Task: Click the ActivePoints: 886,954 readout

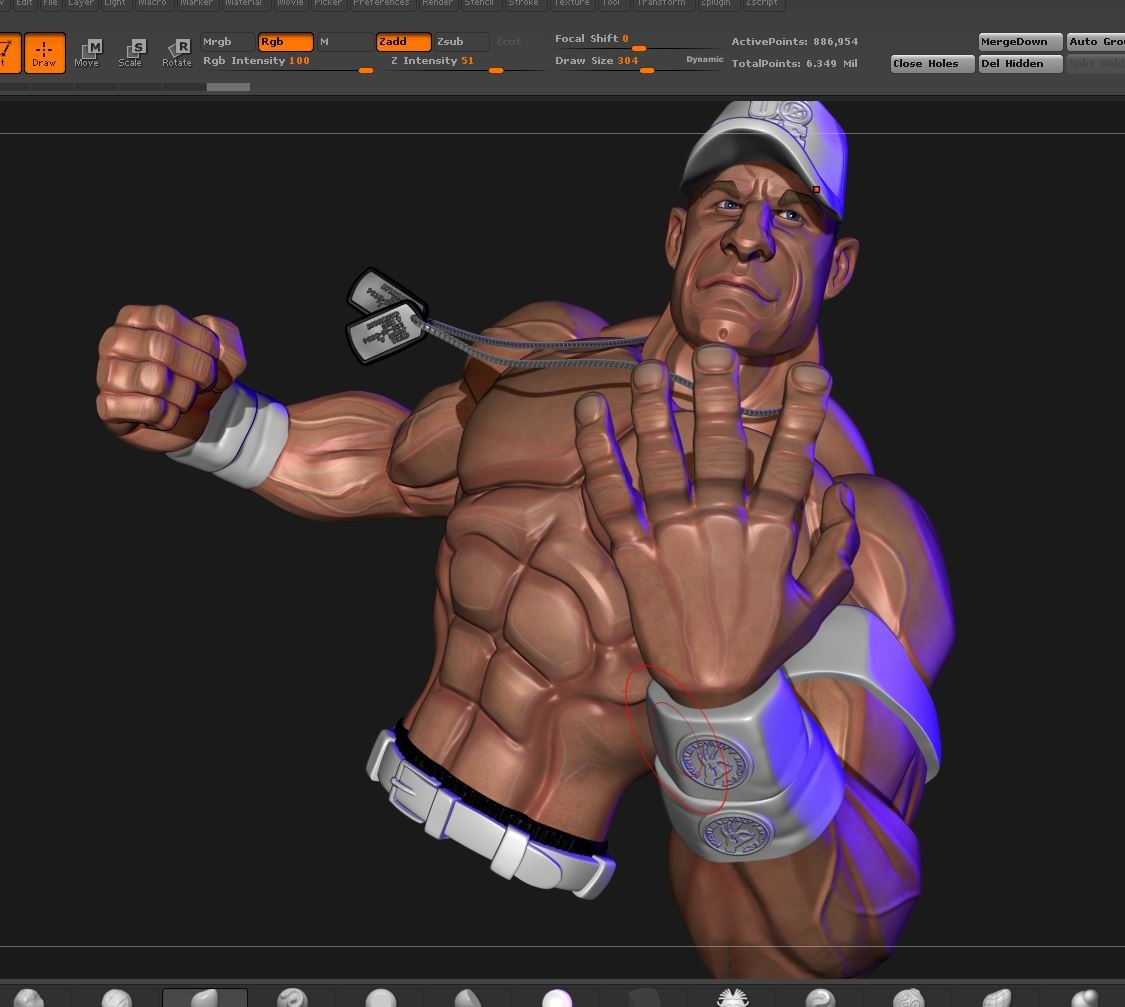Action: pos(794,42)
